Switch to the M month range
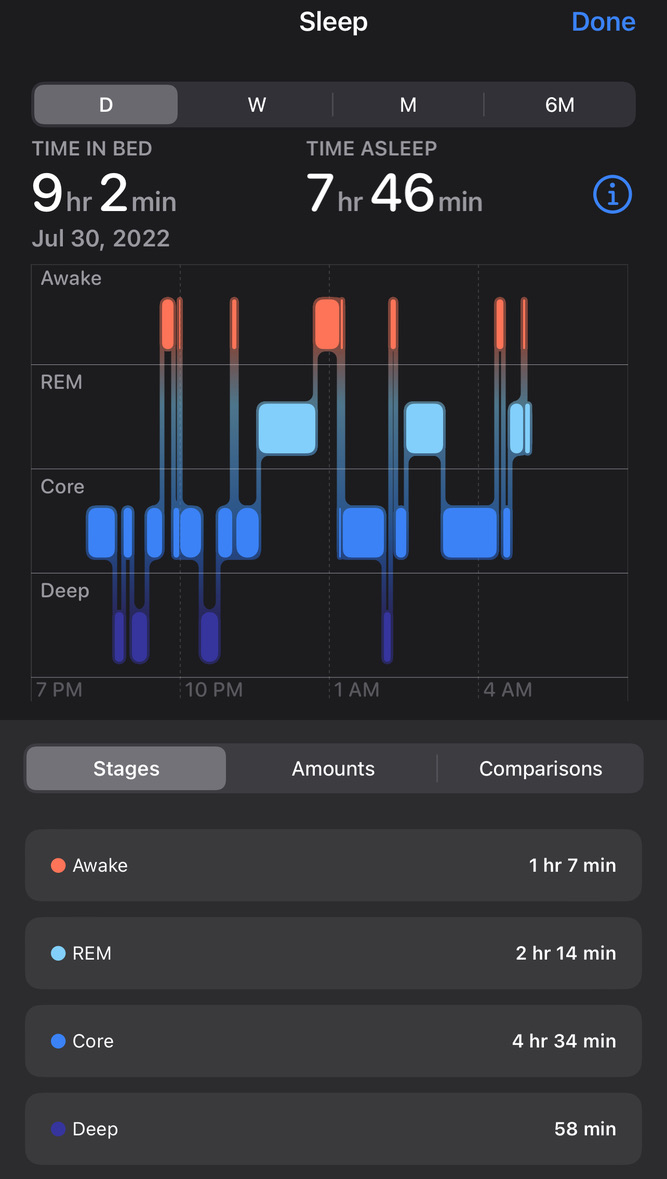The height and width of the screenshot is (1179, 667). pos(408,105)
